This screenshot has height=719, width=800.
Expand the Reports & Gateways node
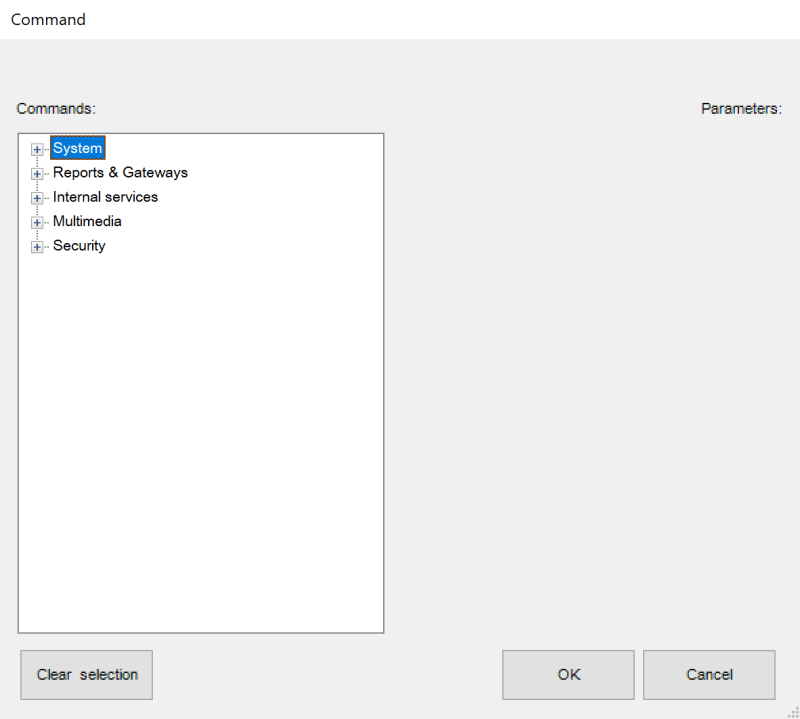(x=37, y=173)
